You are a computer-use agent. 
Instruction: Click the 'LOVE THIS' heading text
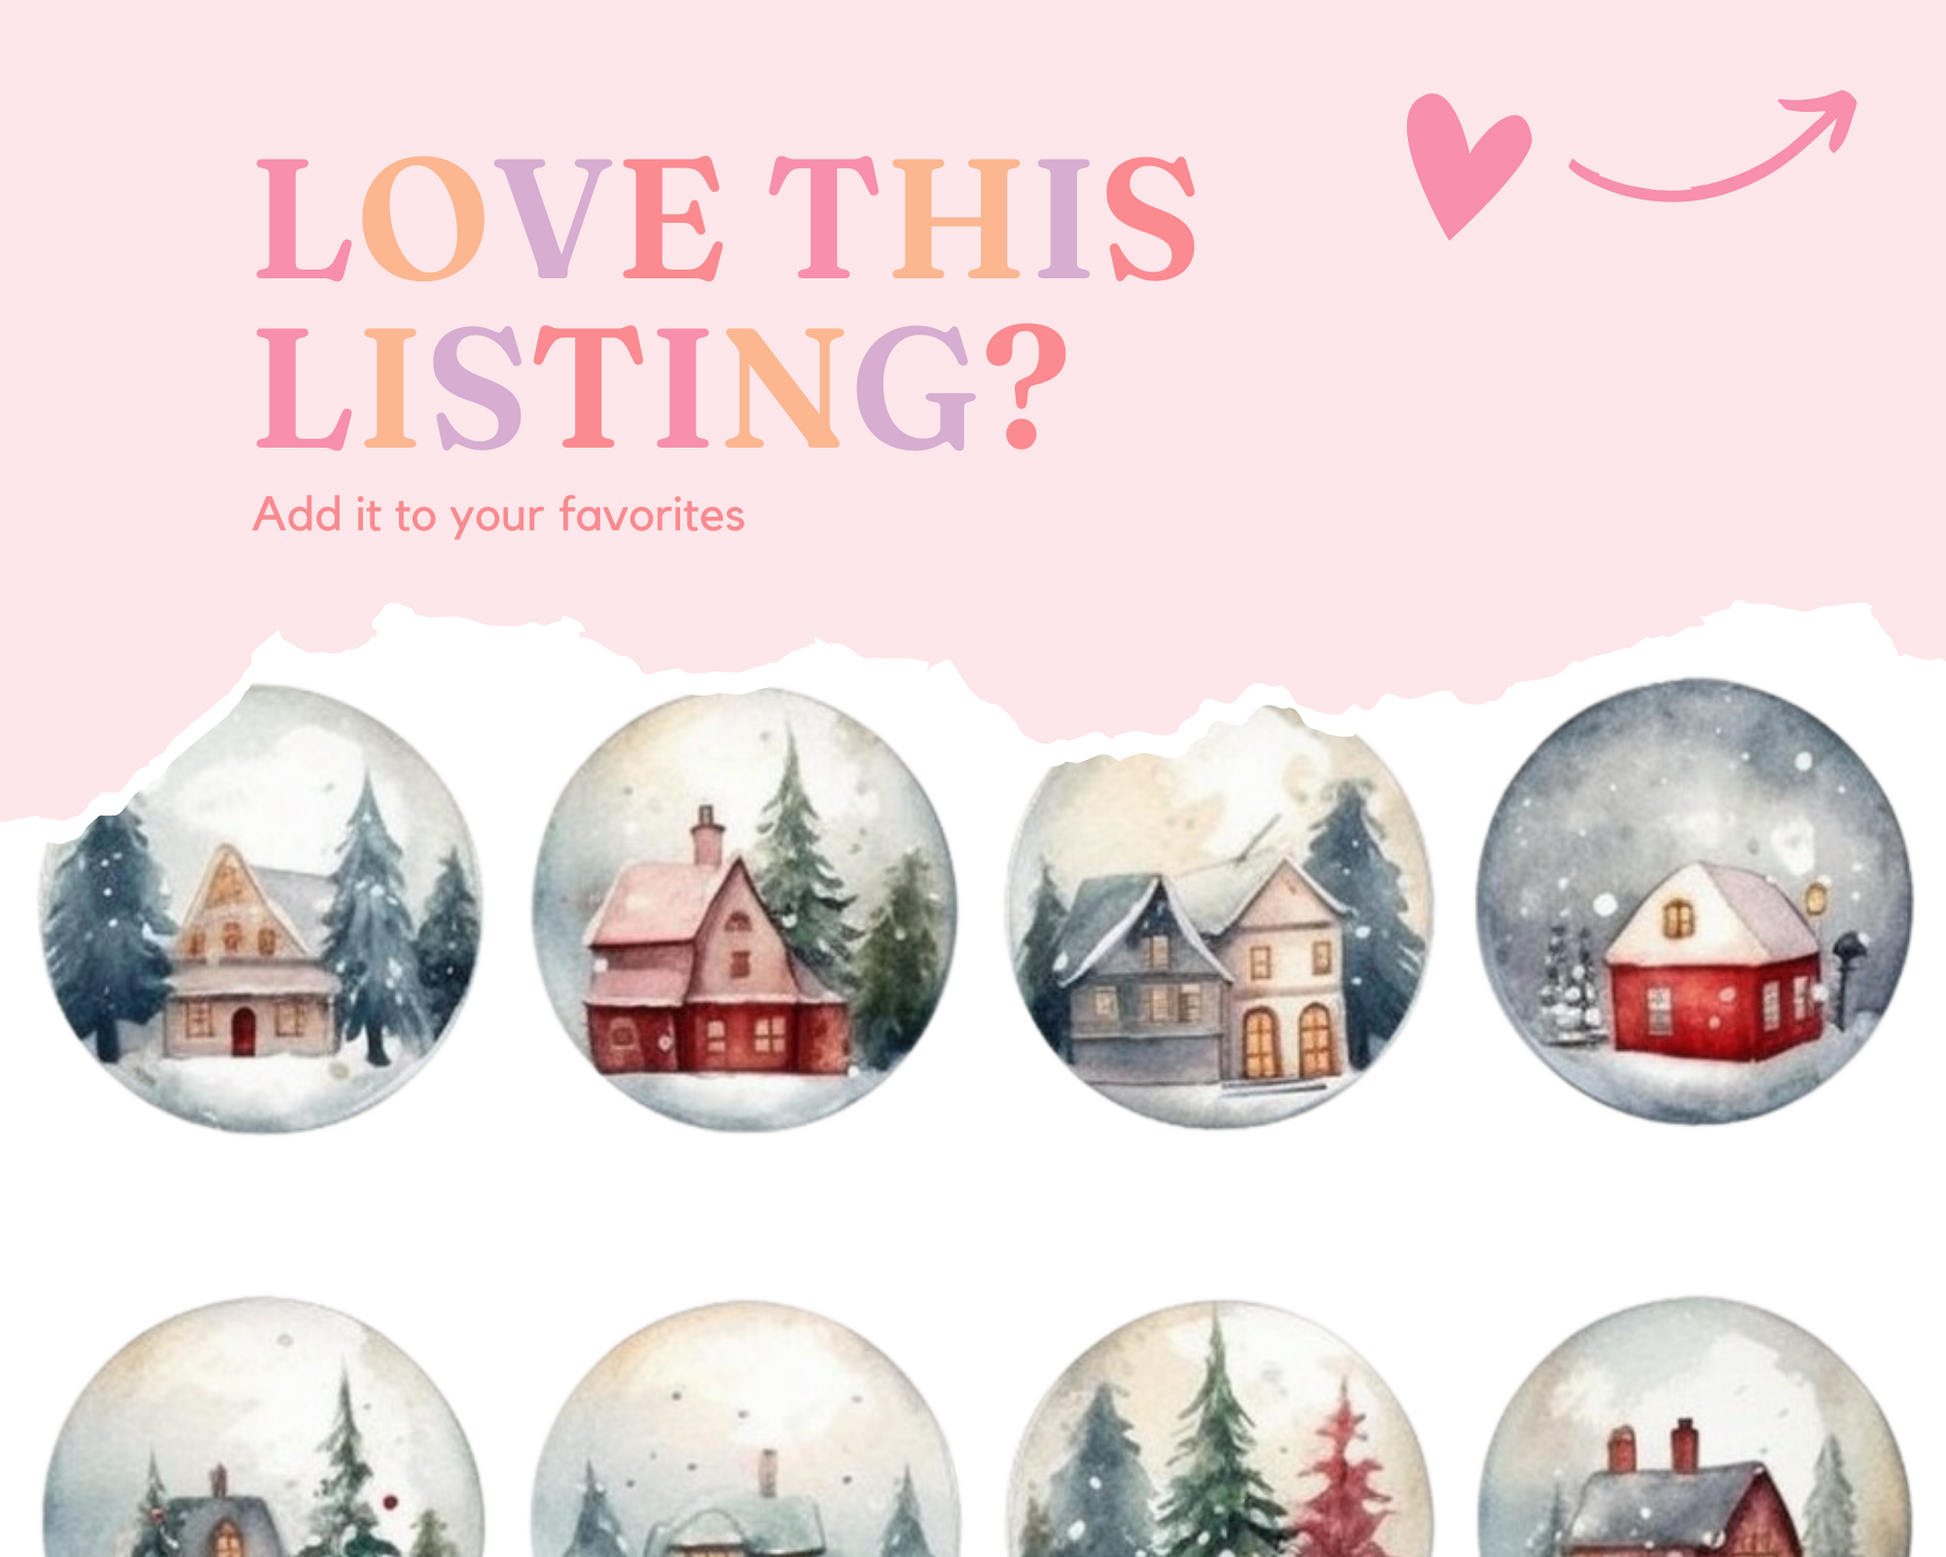(726, 218)
